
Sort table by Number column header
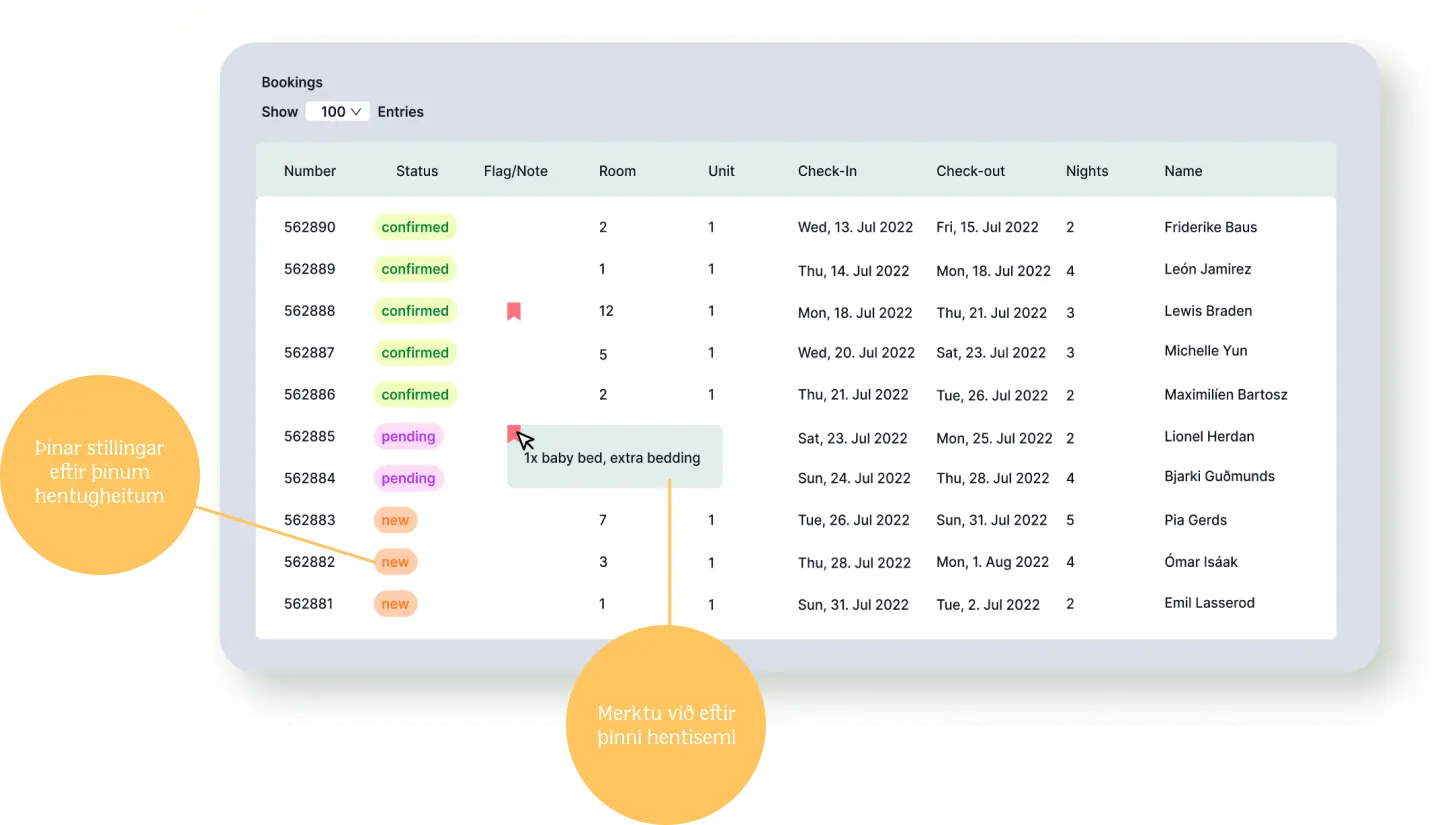point(310,171)
